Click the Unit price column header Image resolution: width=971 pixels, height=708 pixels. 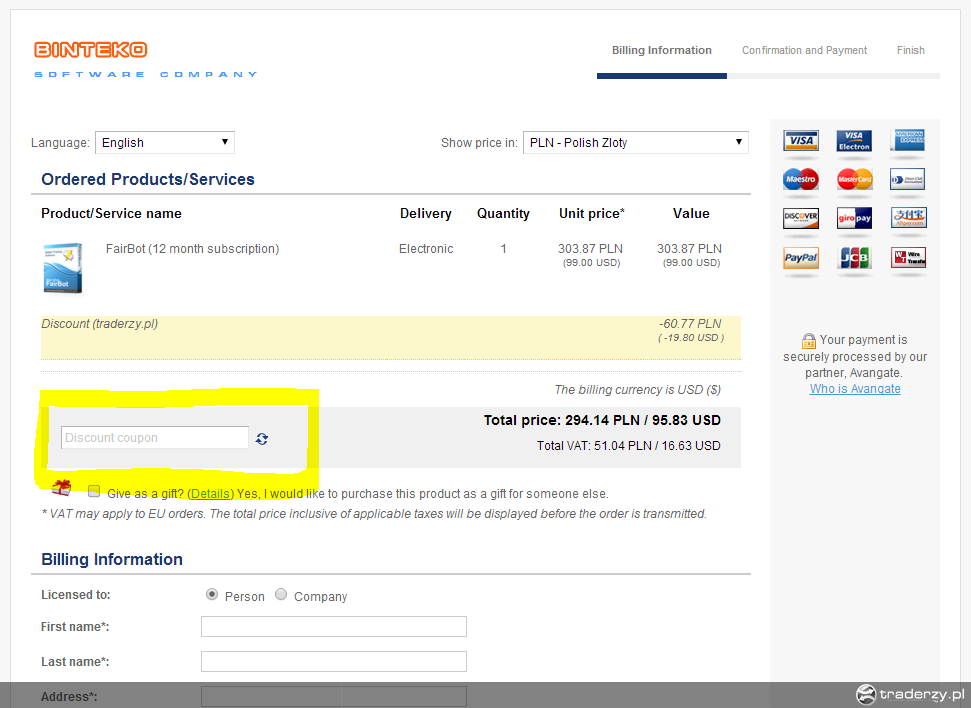pos(592,214)
